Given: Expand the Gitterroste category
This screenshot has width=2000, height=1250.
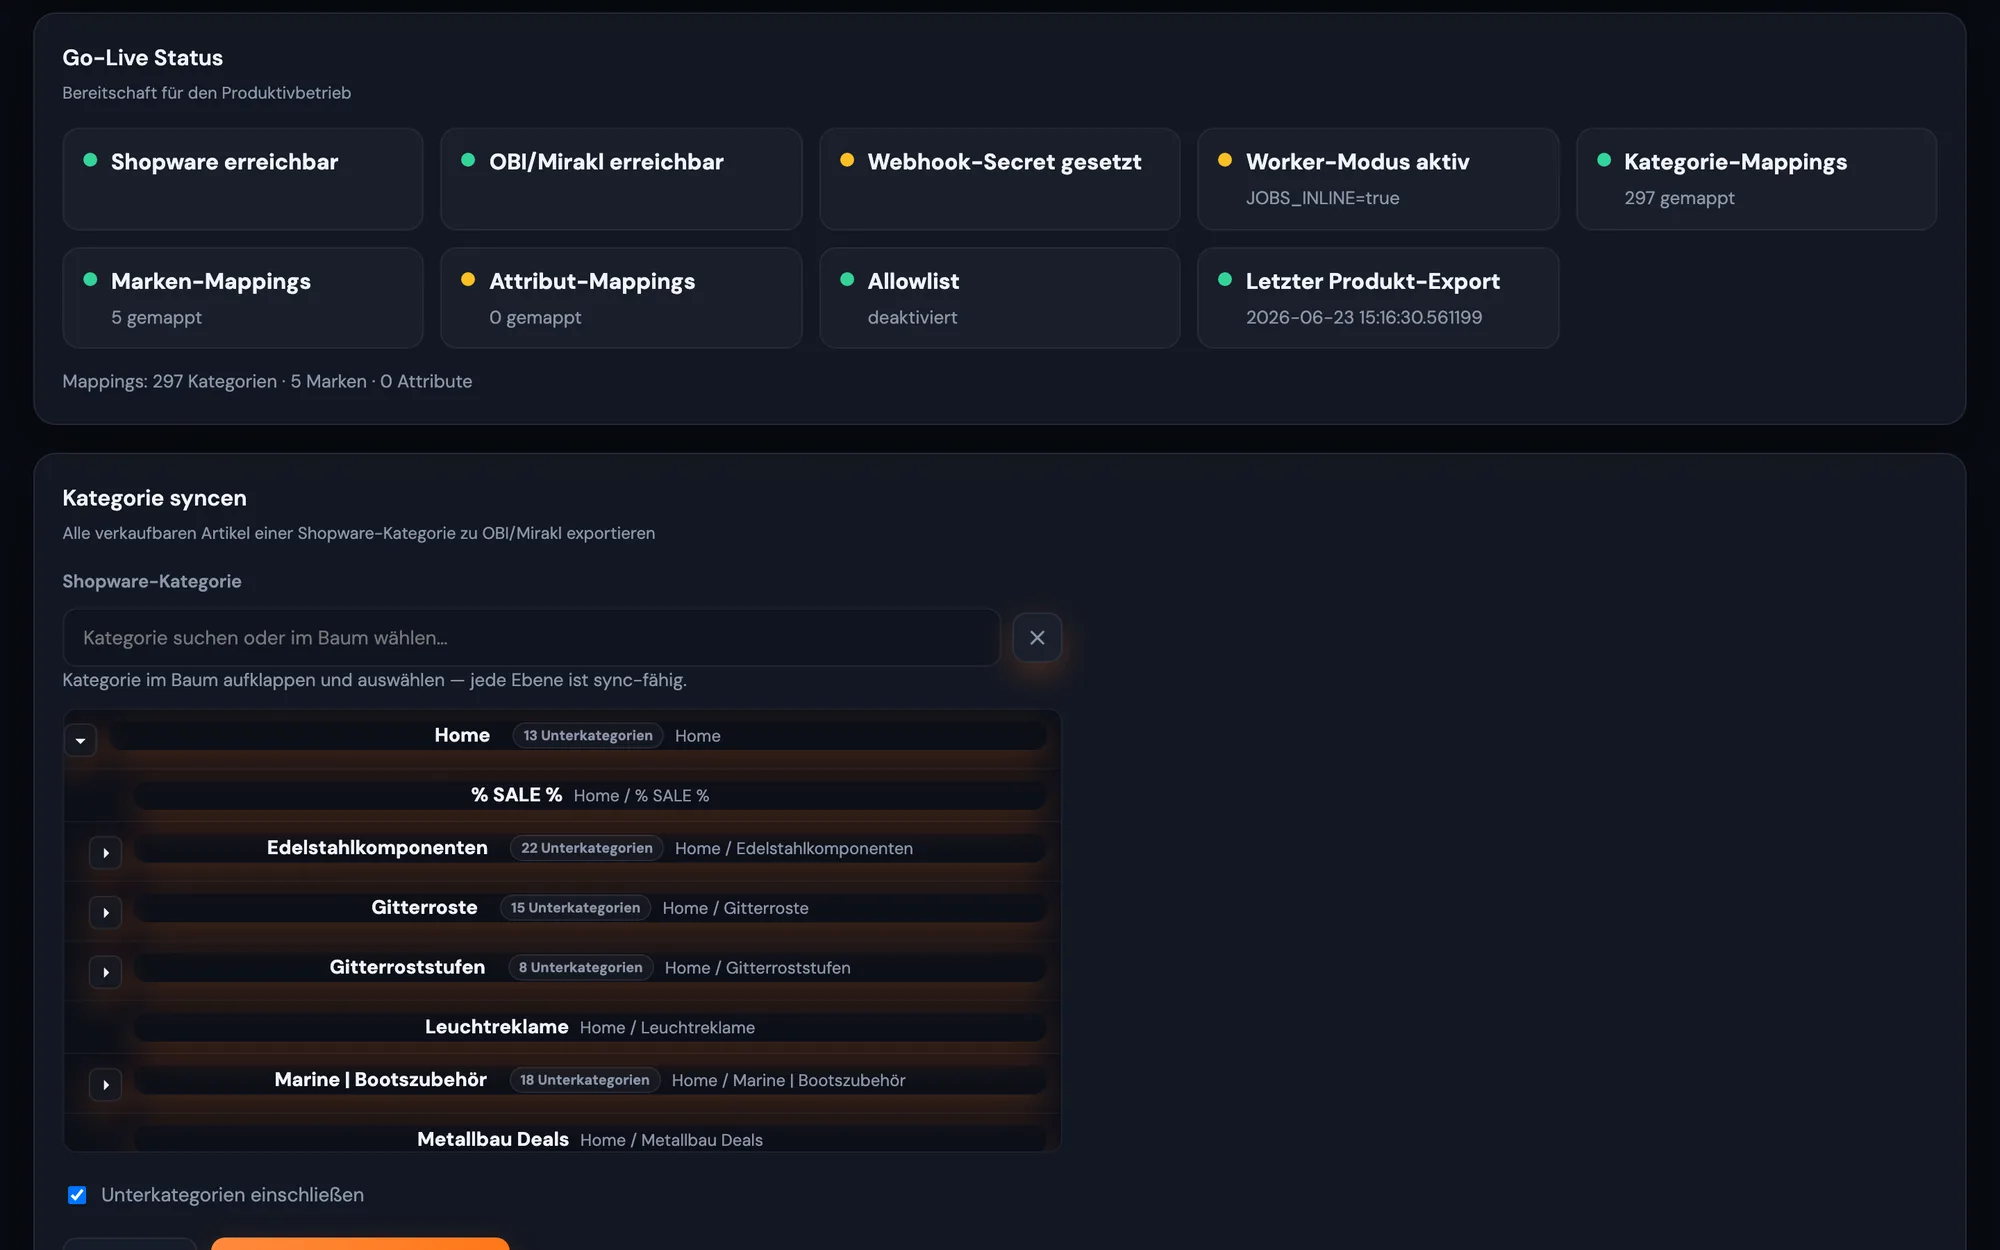Looking at the screenshot, I should pos(105,912).
